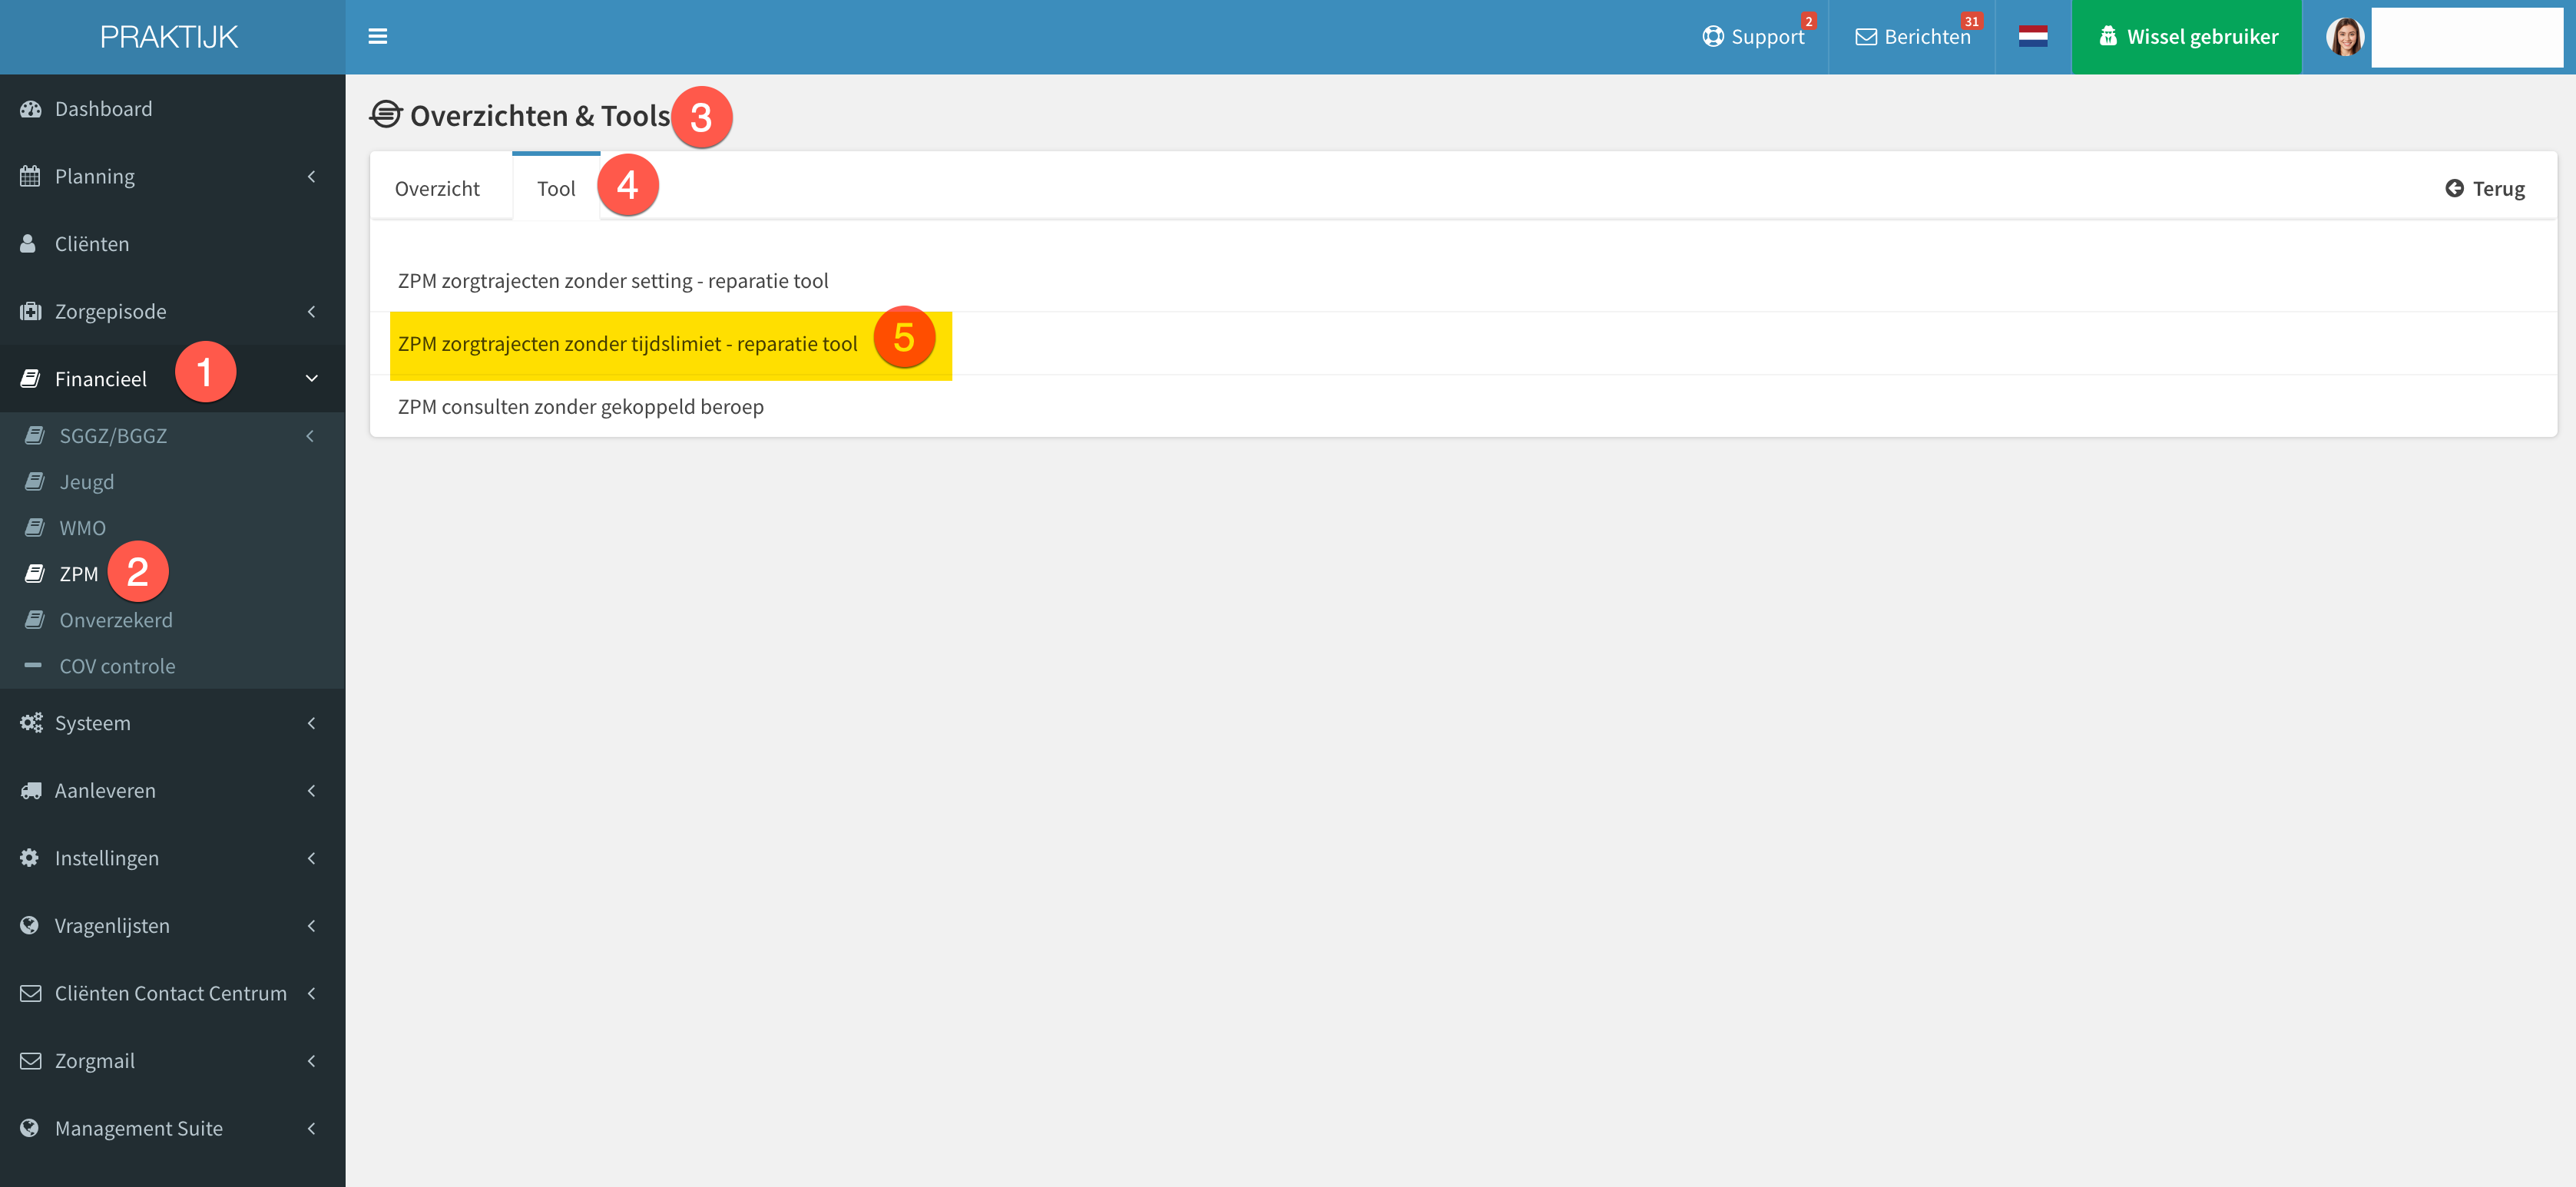2576x1187 pixels.
Task: Click the Cliënten Contact Centrum envelope icon
Action: point(31,993)
